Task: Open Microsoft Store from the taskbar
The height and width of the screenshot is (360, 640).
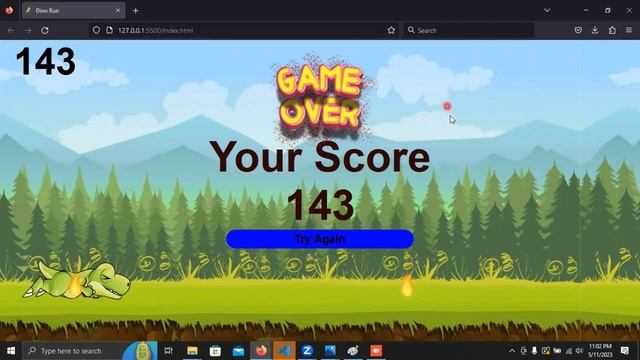Action: point(215,351)
